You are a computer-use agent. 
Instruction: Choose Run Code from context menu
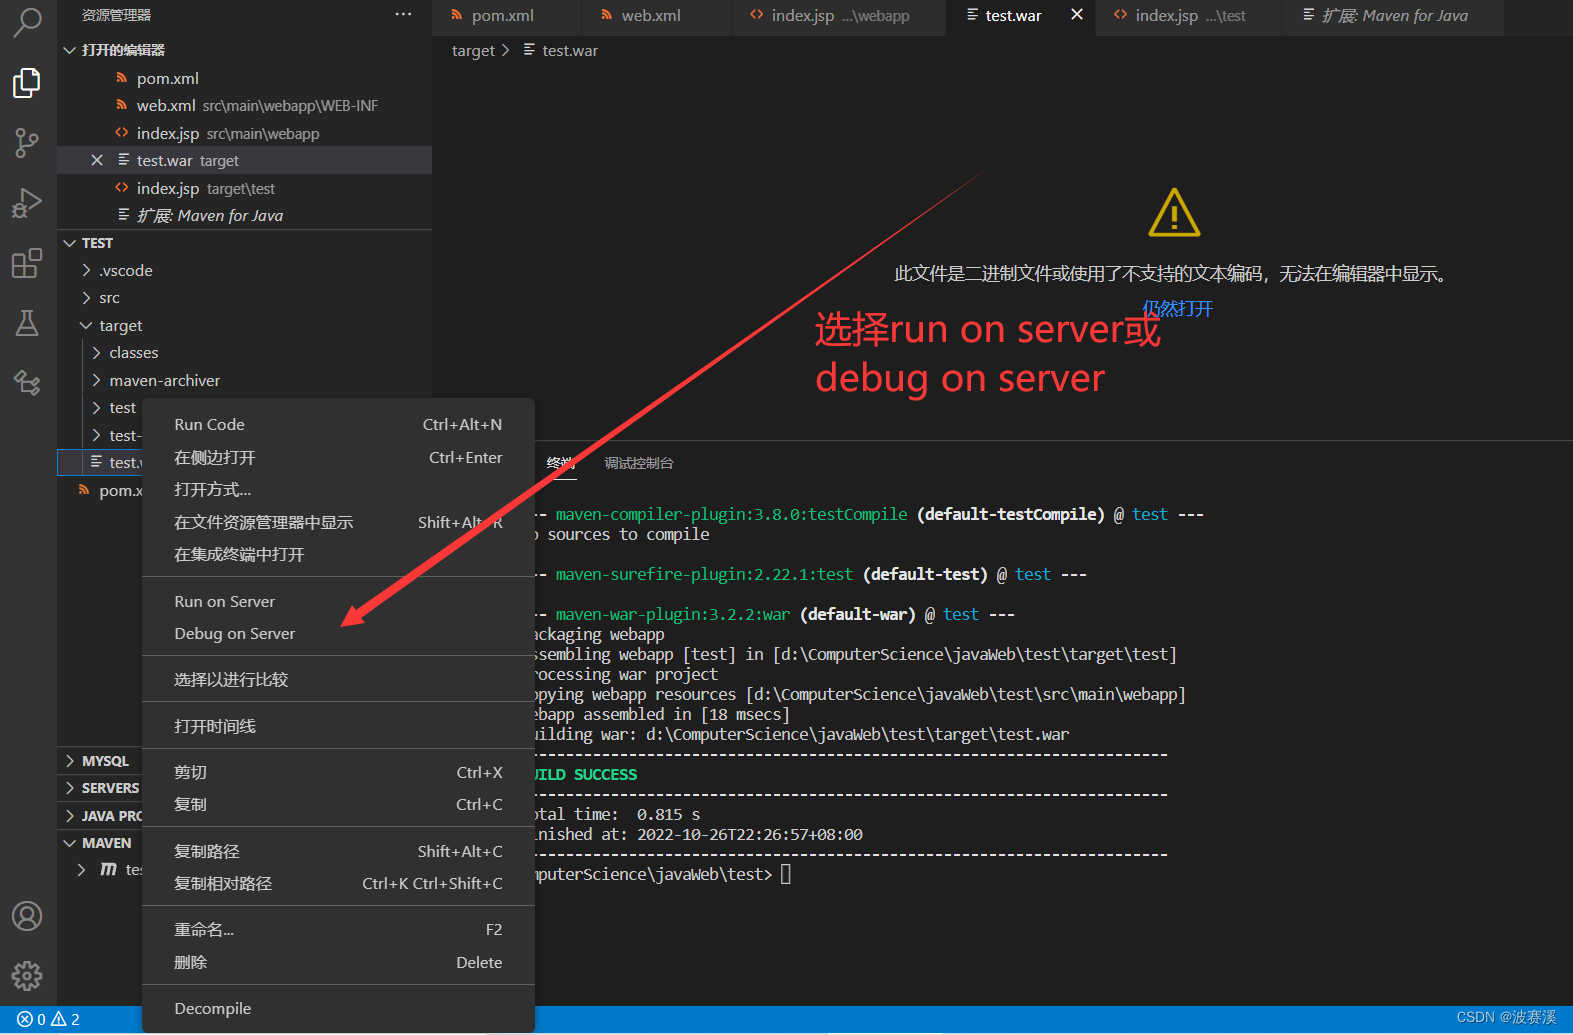click(x=338, y=425)
